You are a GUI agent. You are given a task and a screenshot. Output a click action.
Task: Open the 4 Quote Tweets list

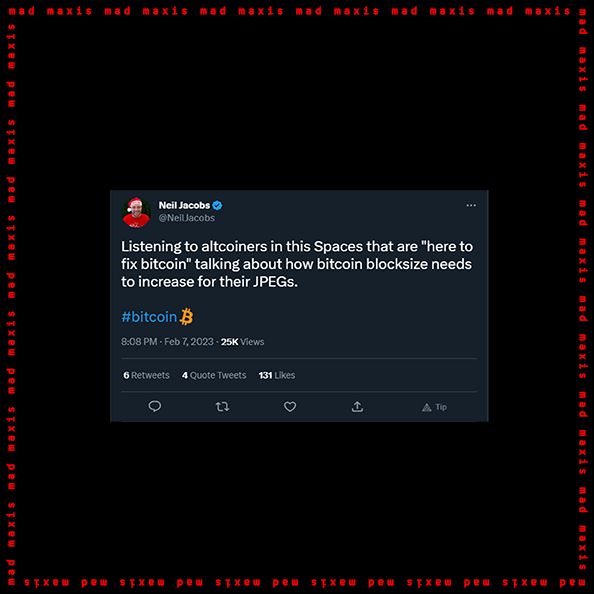click(x=214, y=375)
